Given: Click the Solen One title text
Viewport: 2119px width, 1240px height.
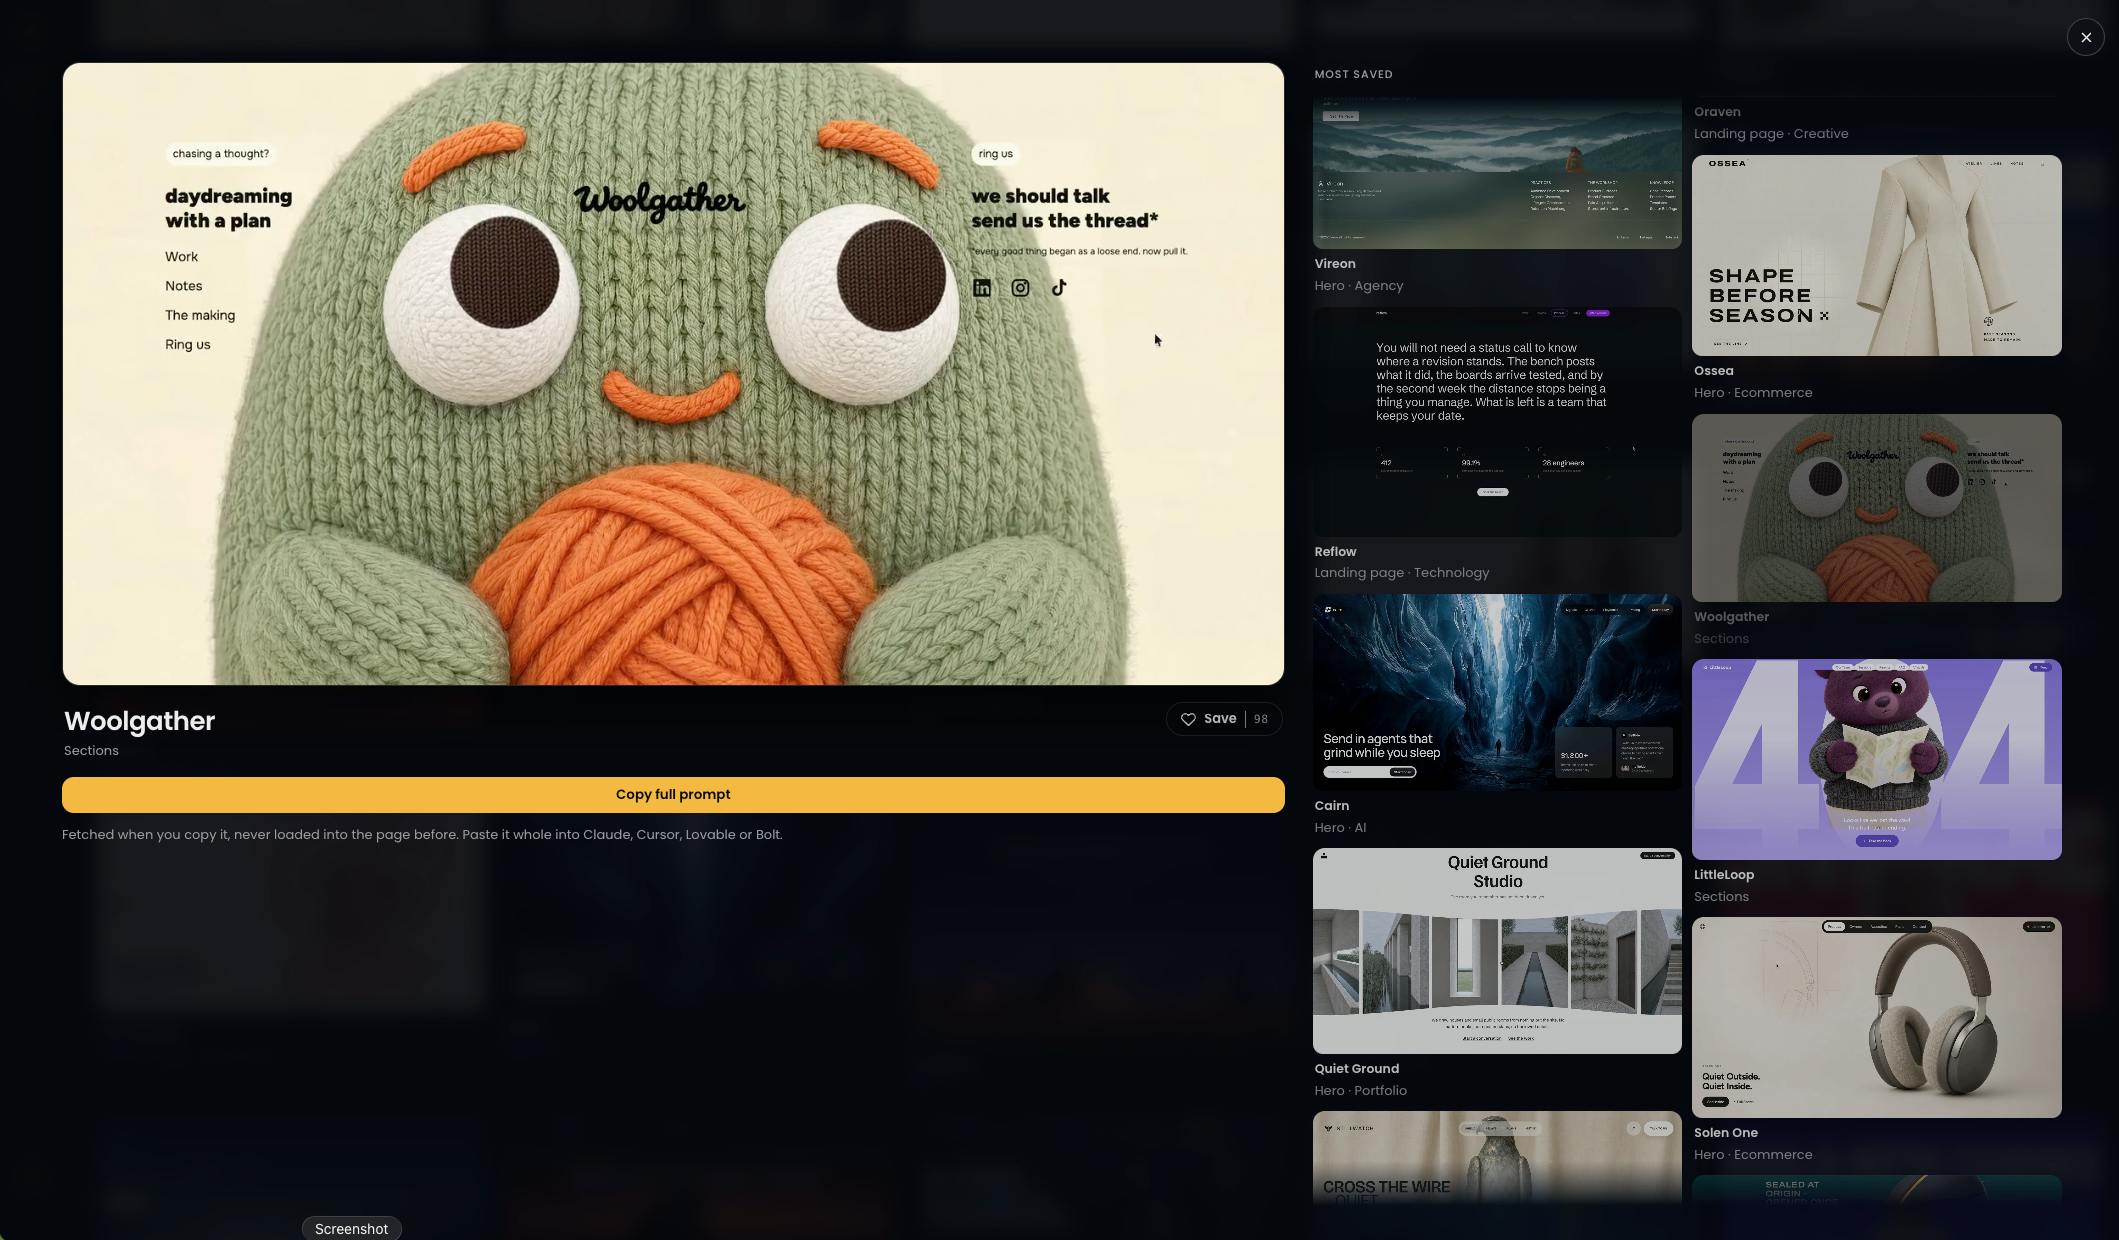Looking at the screenshot, I should (x=1725, y=1133).
